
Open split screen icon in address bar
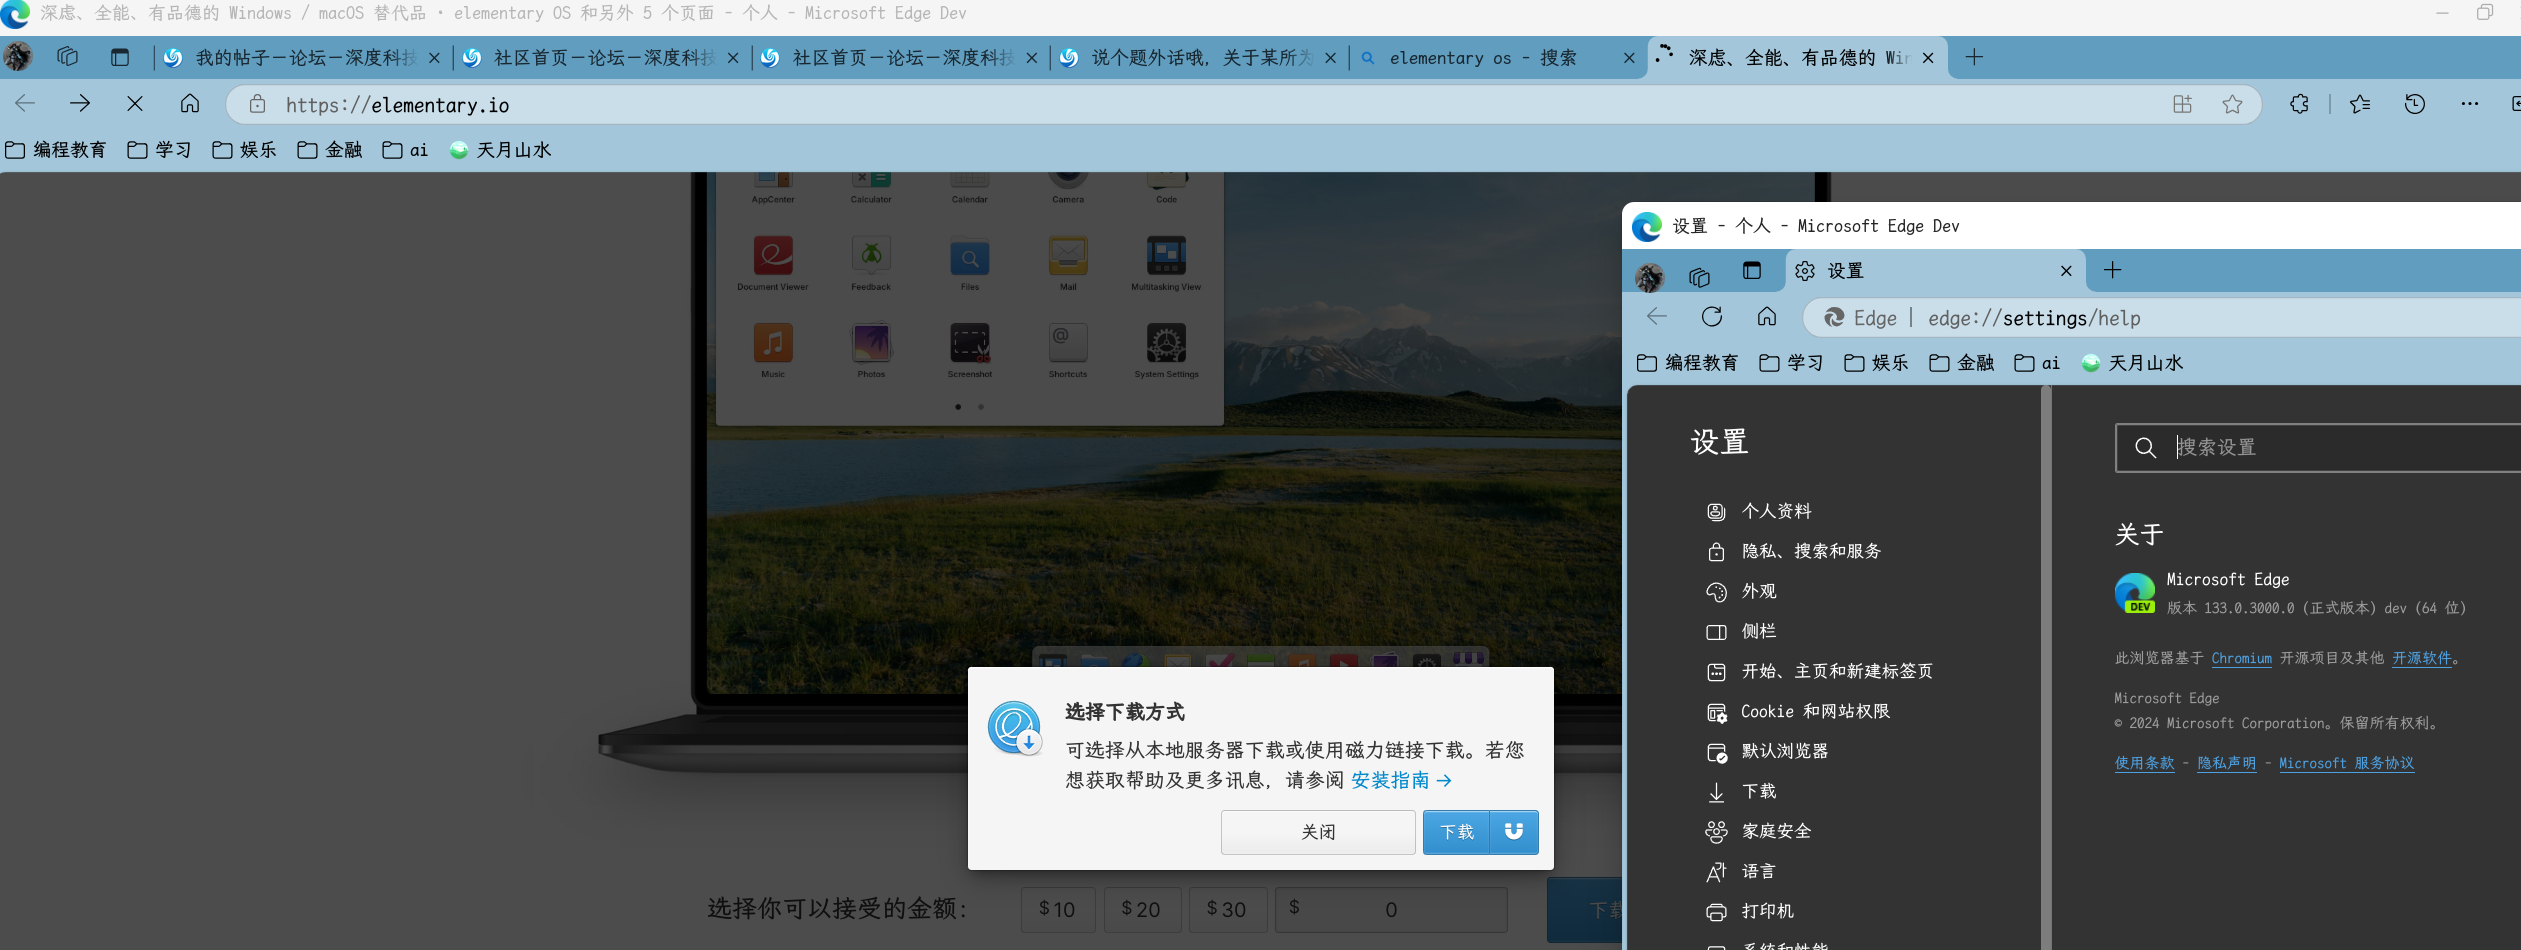click(x=2182, y=104)
